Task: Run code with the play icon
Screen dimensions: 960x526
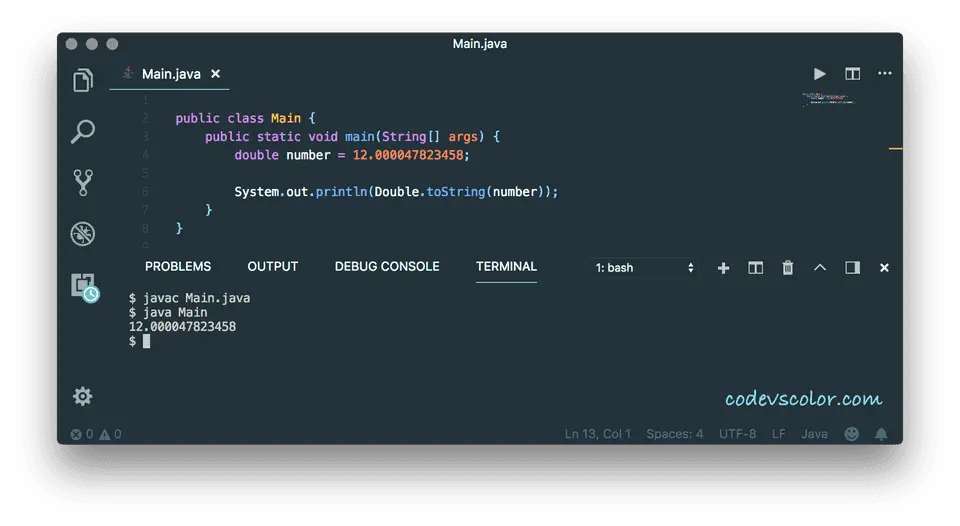Action: pyautogui.click(x=820, y=74)
